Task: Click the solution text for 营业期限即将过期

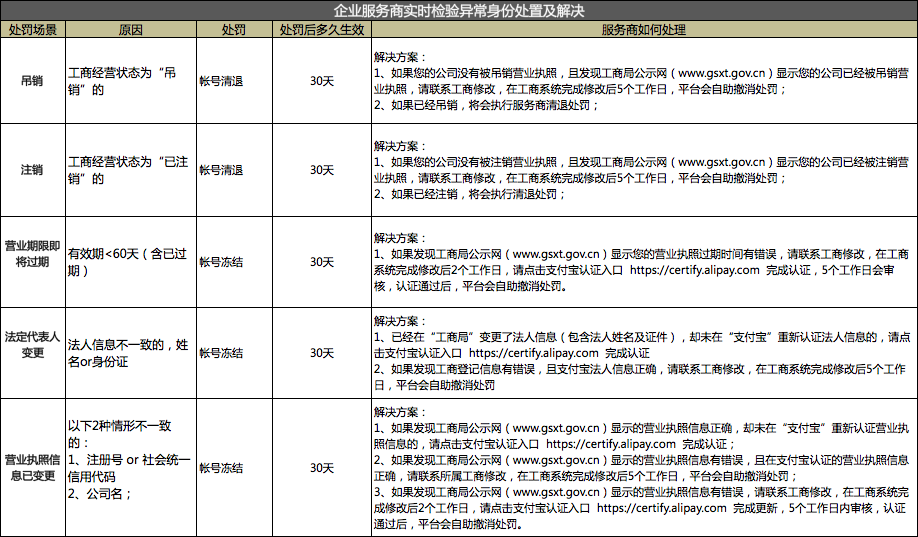Action: tap(641, 262)
